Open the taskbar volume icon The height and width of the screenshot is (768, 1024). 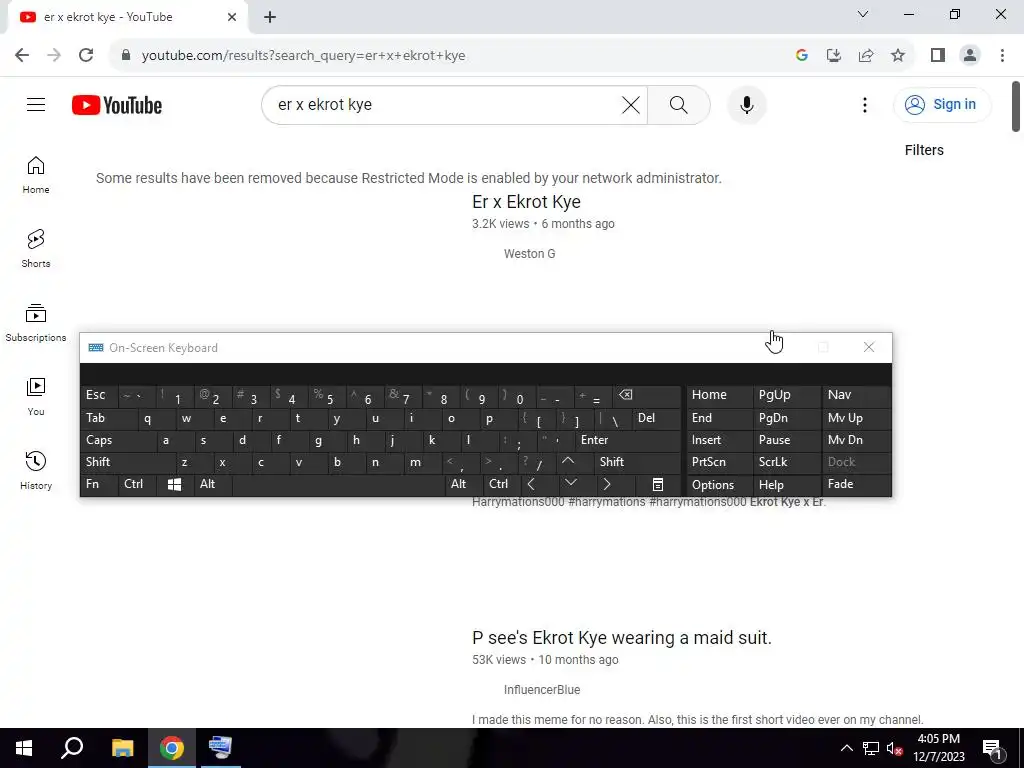pyautogui.click(x=894, y=748)
